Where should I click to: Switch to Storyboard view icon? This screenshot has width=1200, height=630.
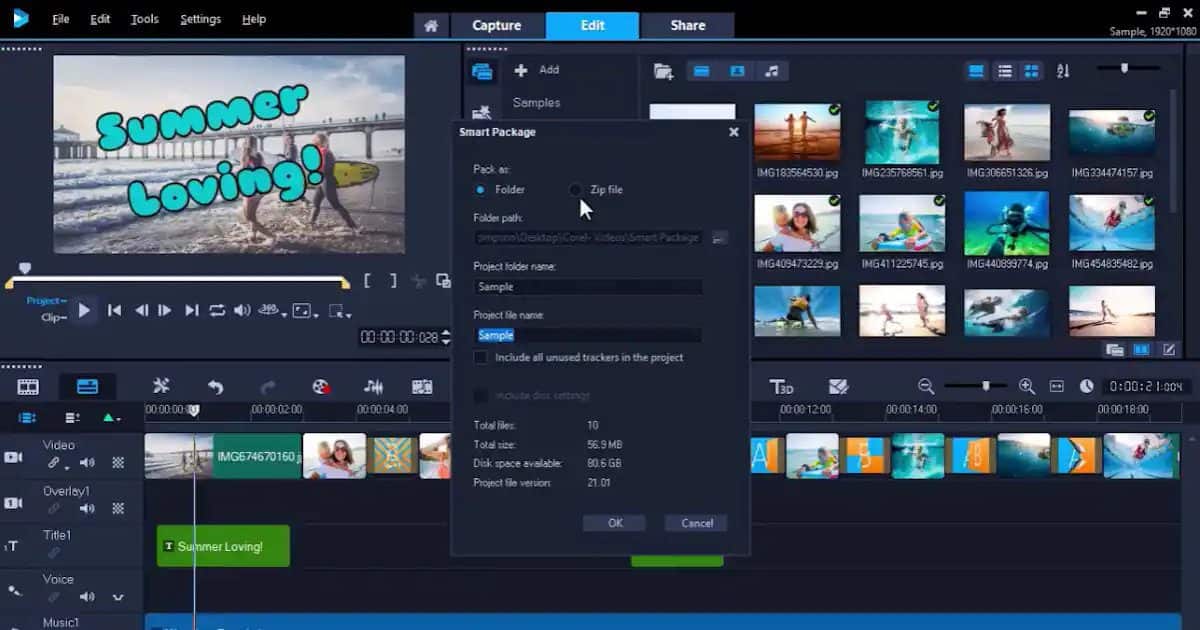(28, 387)
